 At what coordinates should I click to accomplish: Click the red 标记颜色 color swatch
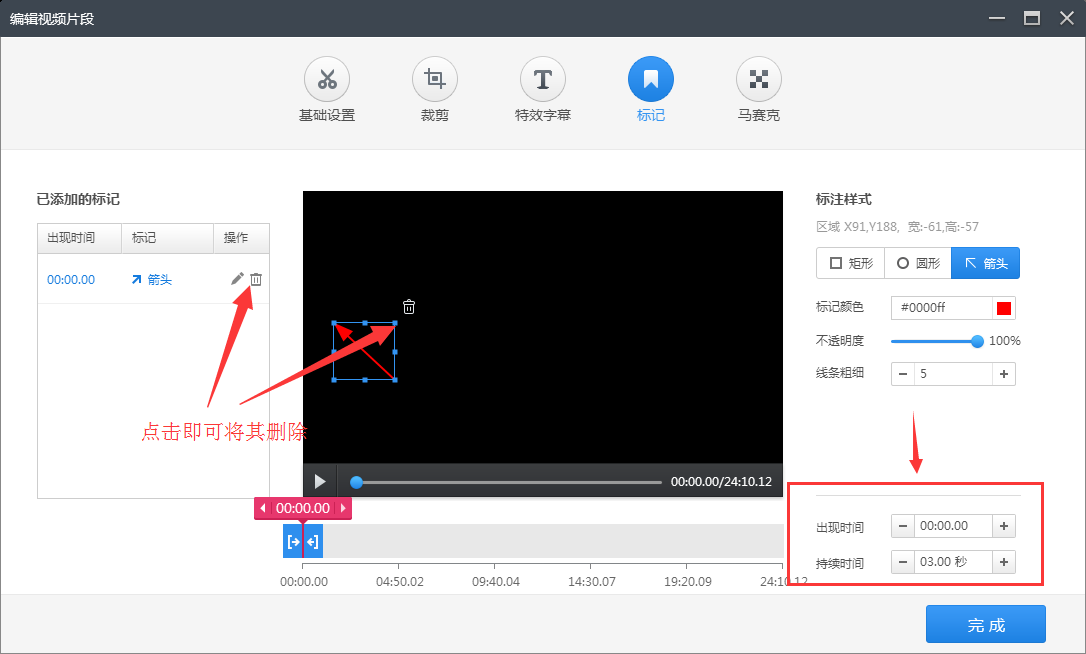(x=1004, y=307)
